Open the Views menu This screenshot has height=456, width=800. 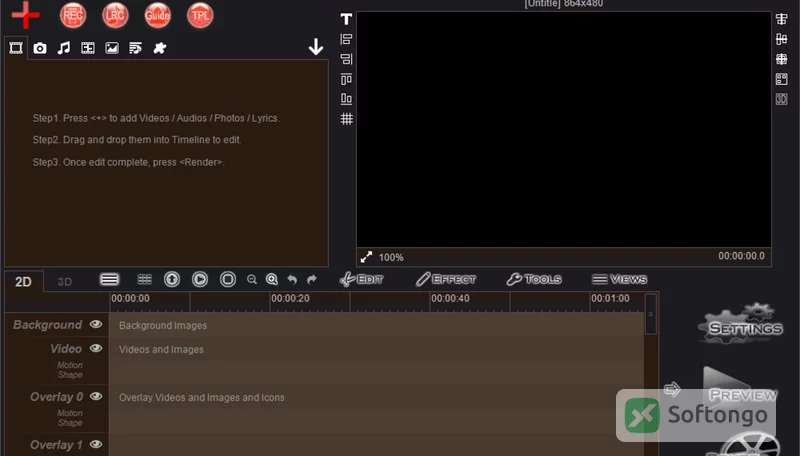619,280
